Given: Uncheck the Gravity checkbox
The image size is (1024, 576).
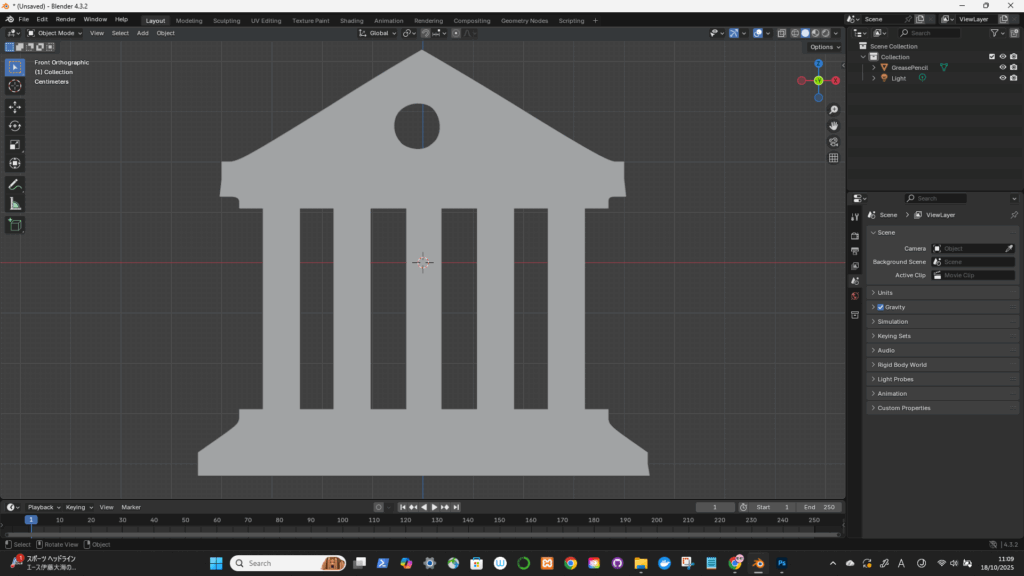Looking at the screenshot, I should [880, 307].
